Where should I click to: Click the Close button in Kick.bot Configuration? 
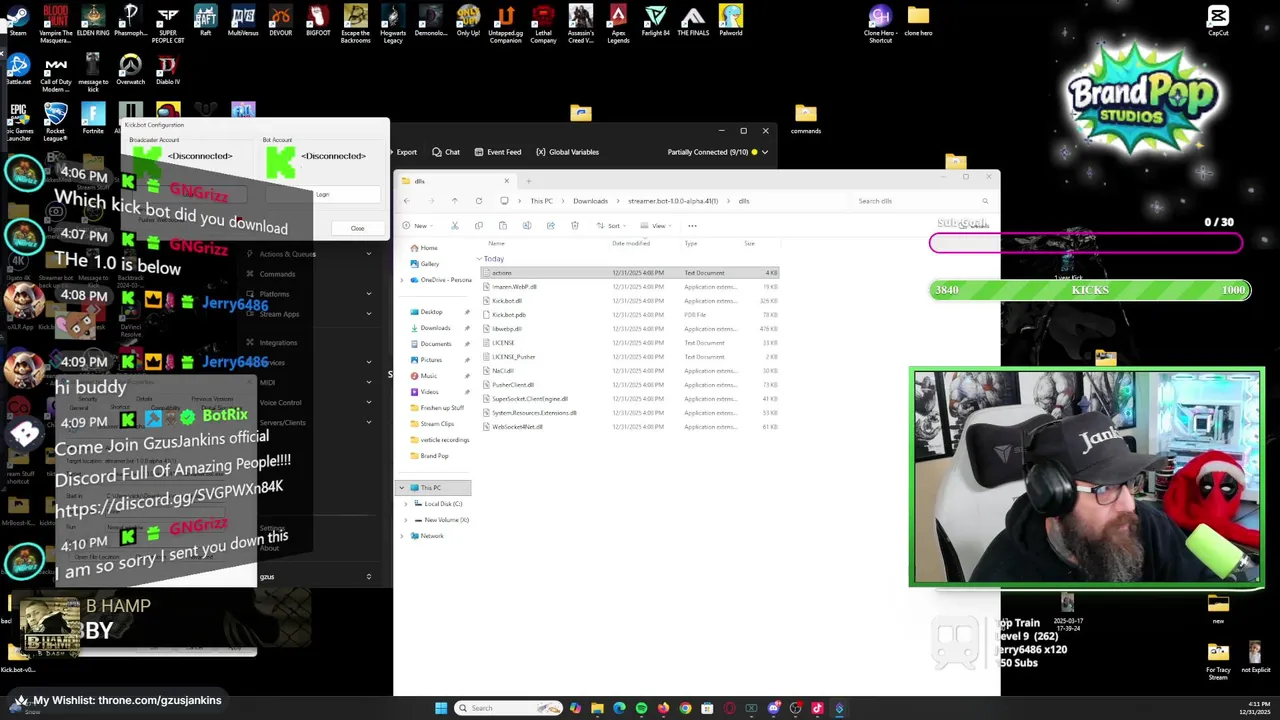tap(357, 228)
